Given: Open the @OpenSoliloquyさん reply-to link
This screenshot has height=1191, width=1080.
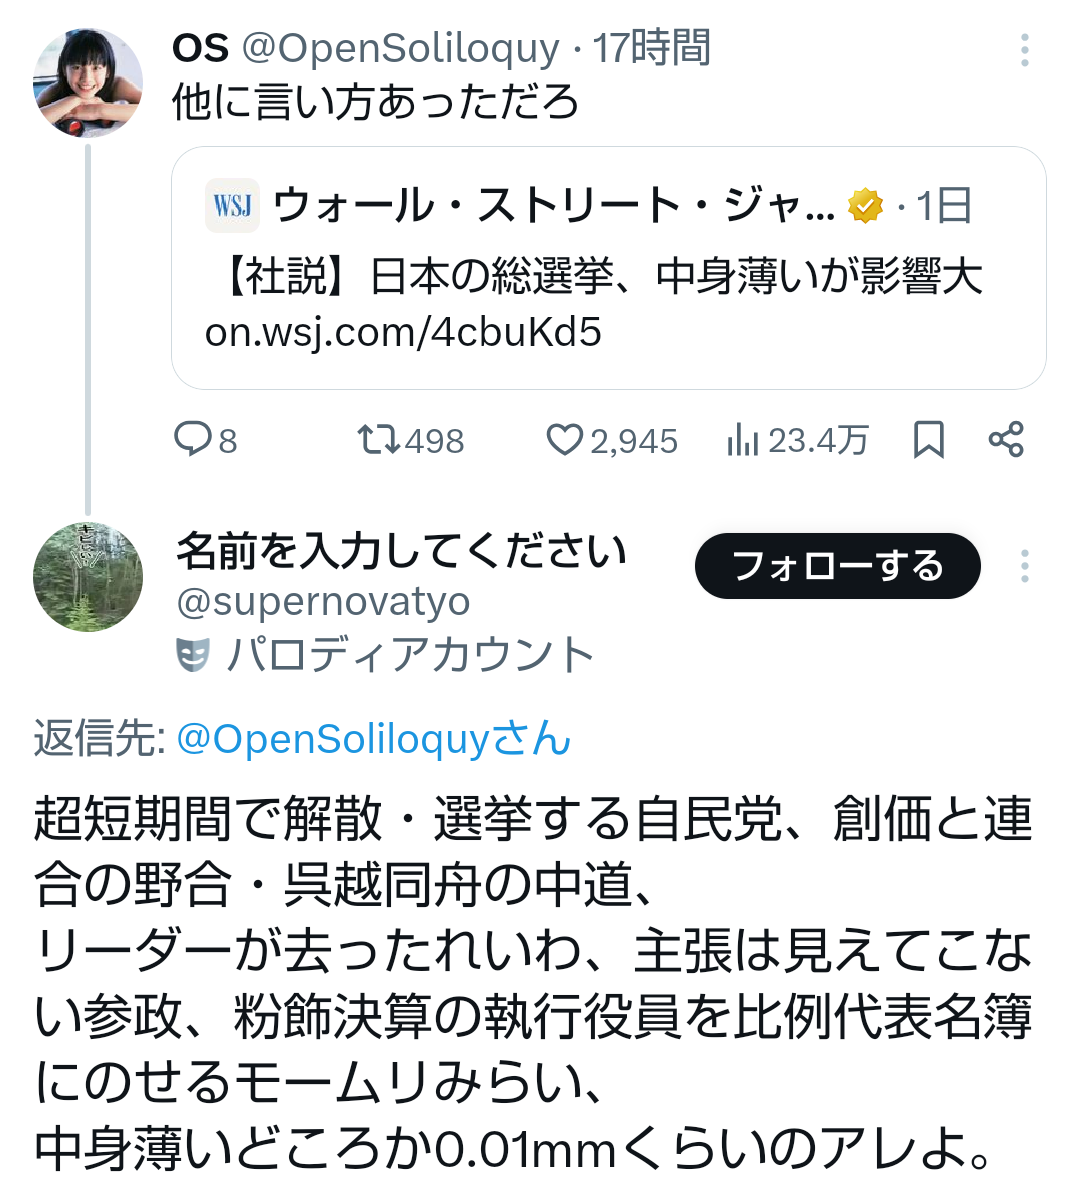Looking at the screenshot, I should tap(373, 739).
